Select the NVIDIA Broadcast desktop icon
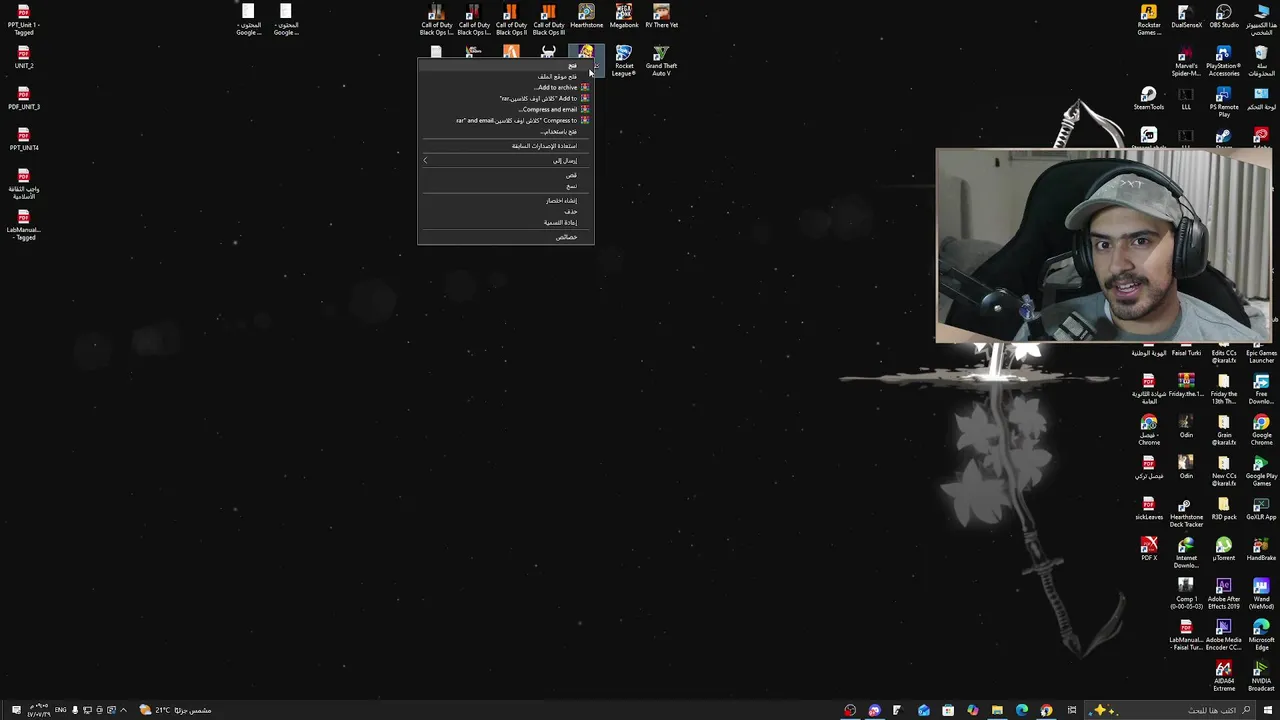This screenshot has width=1280, height=720. (1261, 676)
